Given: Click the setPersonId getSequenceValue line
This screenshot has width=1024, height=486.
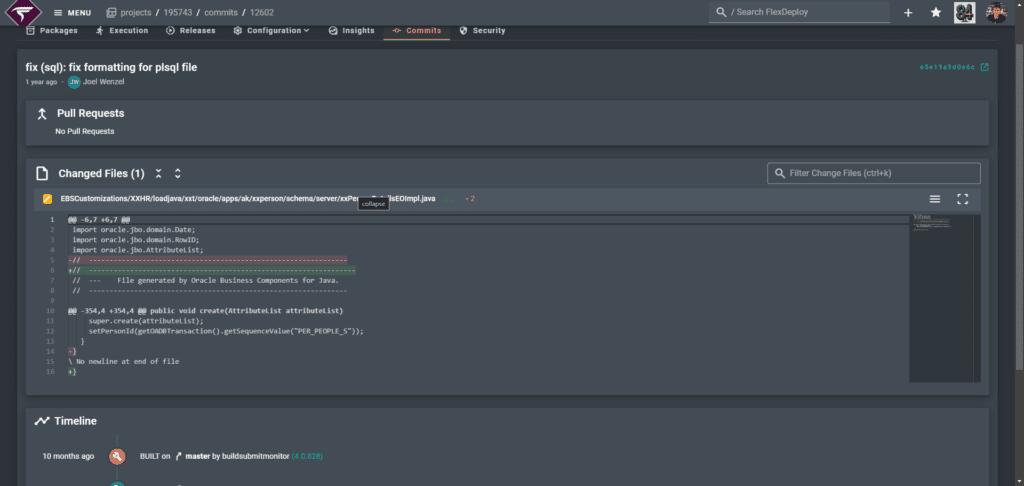Looking at the screenshot, I should [x=226, y=331].
